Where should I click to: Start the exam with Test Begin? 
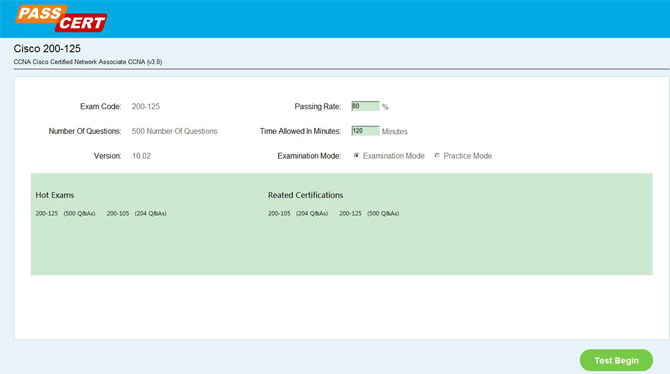point(616,360)
